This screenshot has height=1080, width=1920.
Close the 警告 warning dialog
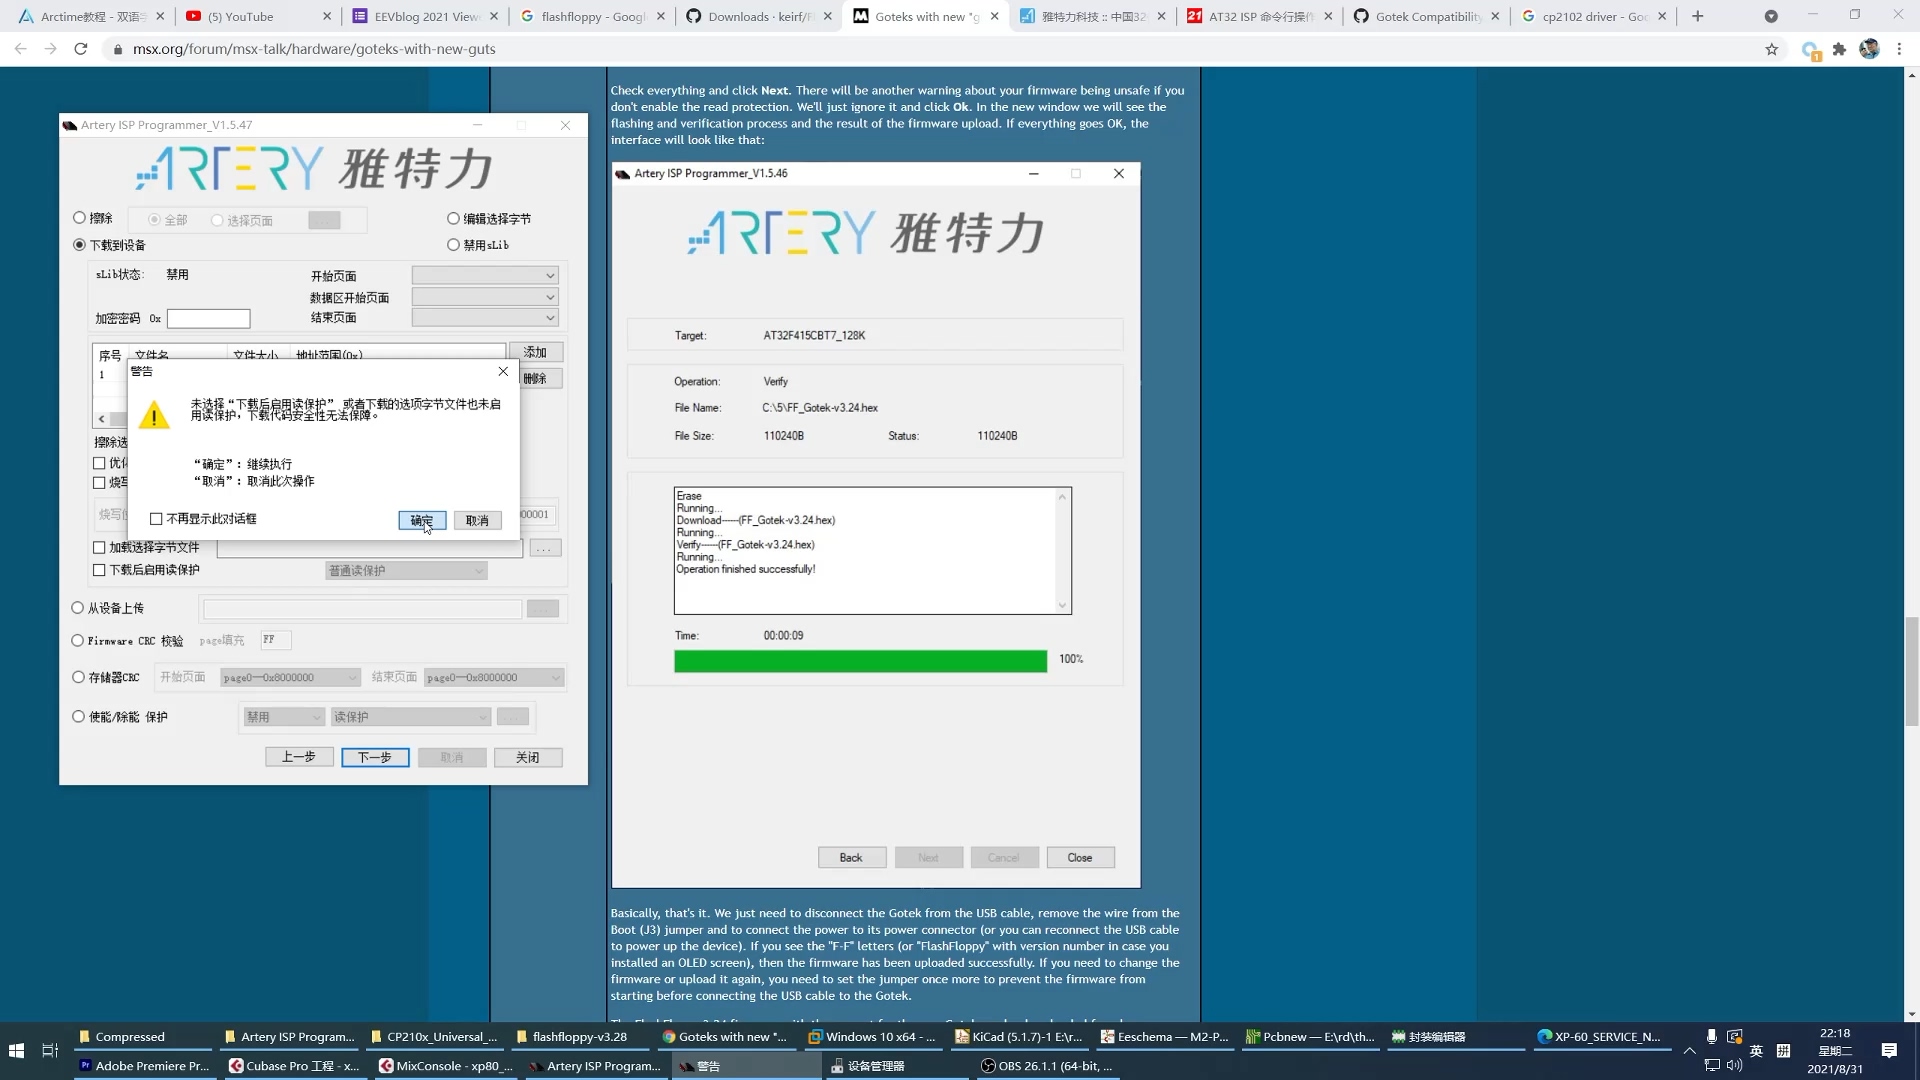click(x=503, y=371)
